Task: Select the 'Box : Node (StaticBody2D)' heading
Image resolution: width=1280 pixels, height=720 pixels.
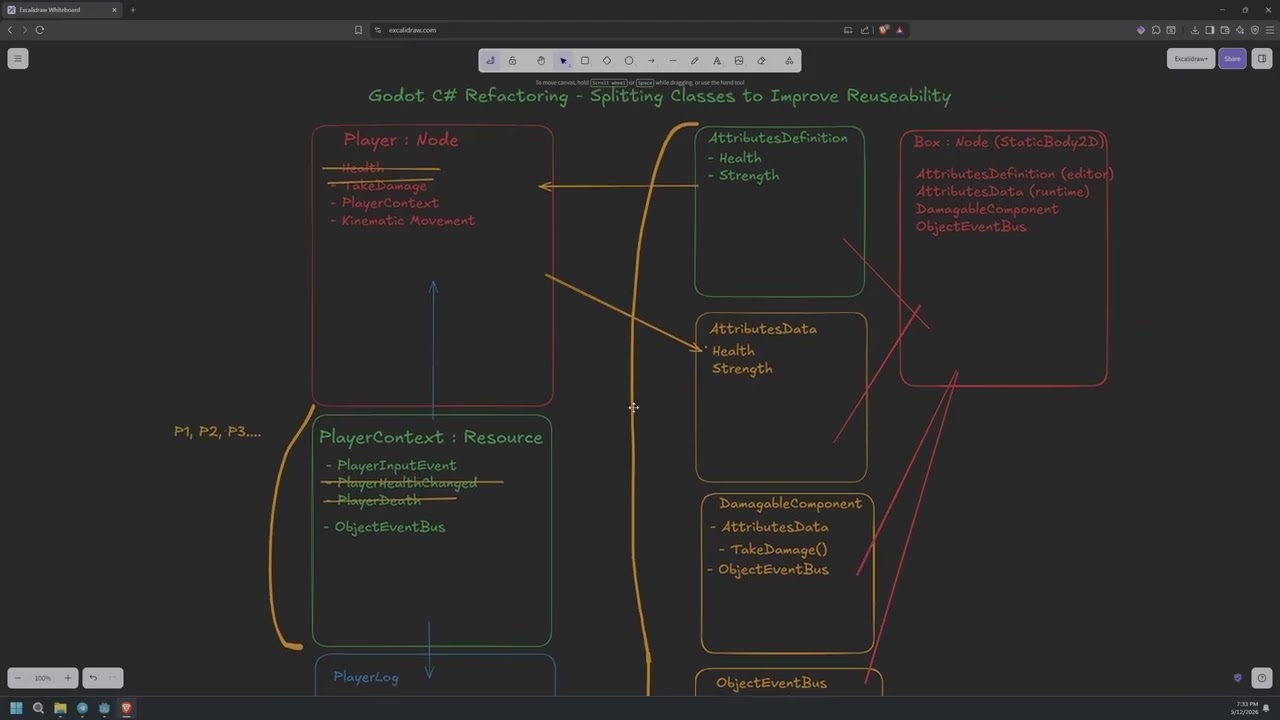Action: (x=1008, y=142)
